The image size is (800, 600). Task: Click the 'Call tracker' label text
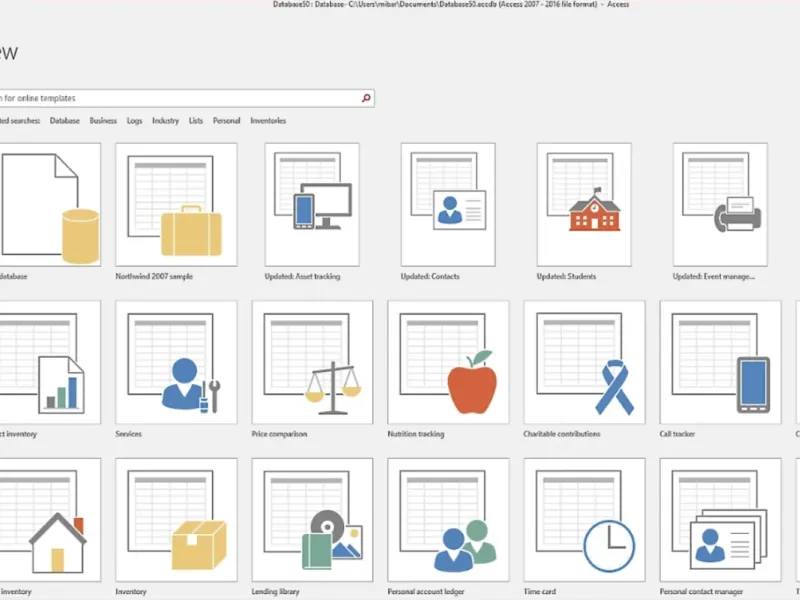[x=677, y=434]
